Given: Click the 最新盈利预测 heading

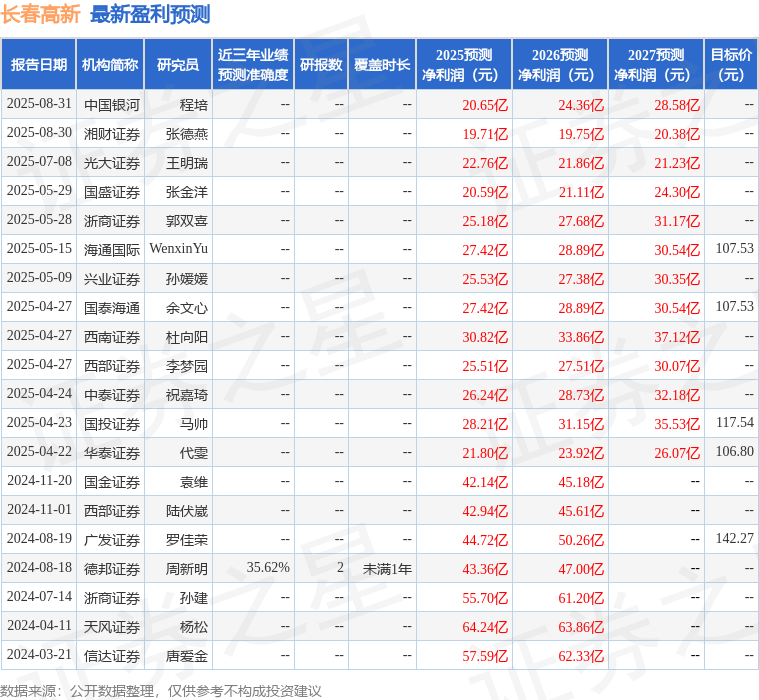Looking at the screenshot, I should pyautogui.click(x=150, y=14).
